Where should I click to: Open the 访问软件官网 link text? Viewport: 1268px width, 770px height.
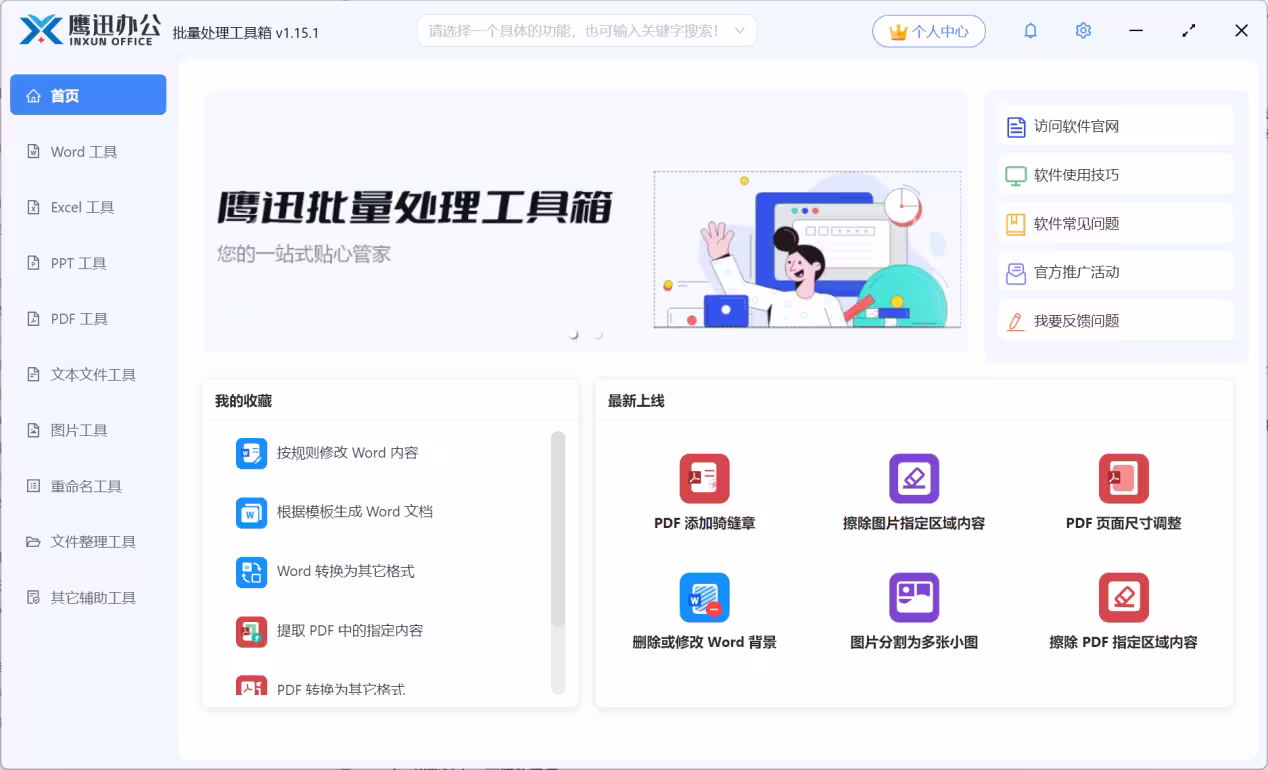pyautogui.click(x=1076, y=127)
